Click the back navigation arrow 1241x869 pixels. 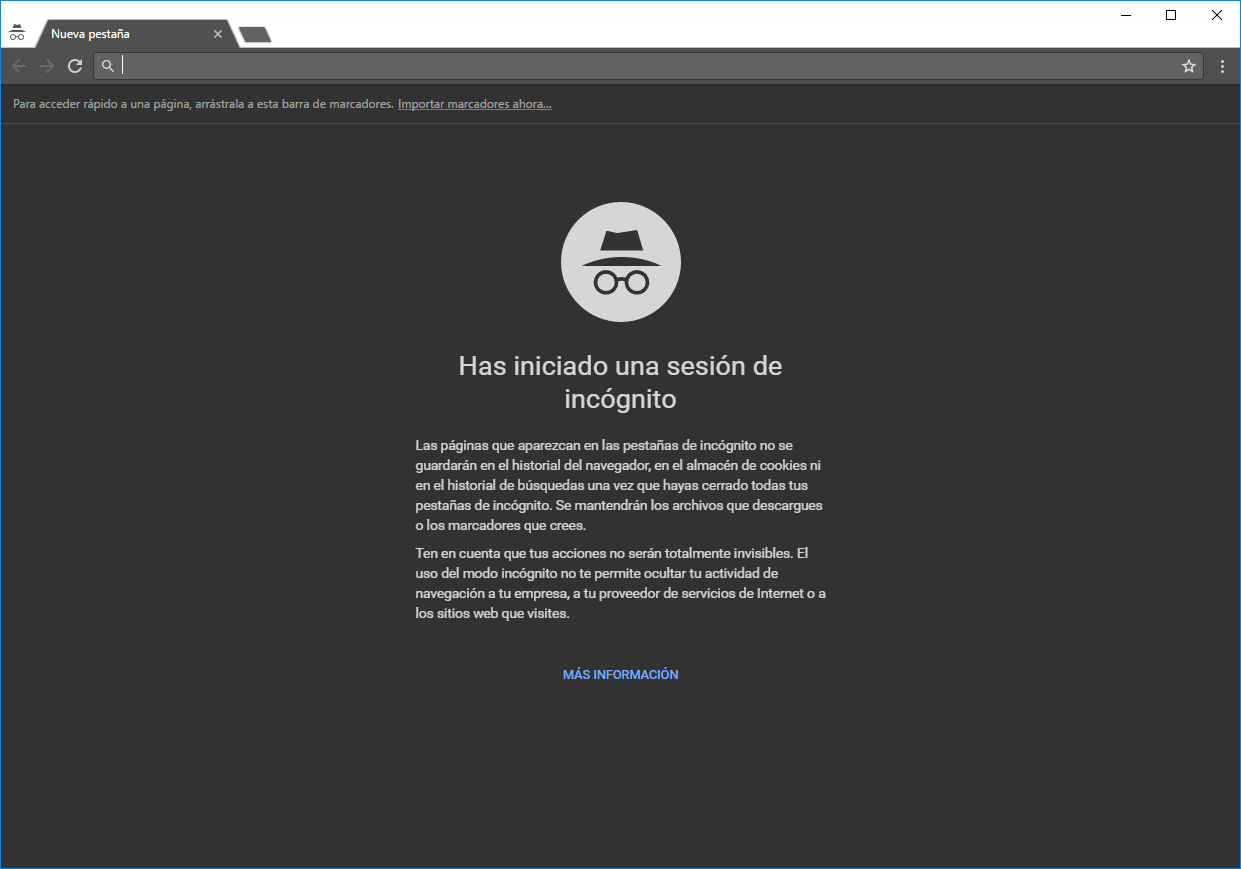click(x=19, y=66)
